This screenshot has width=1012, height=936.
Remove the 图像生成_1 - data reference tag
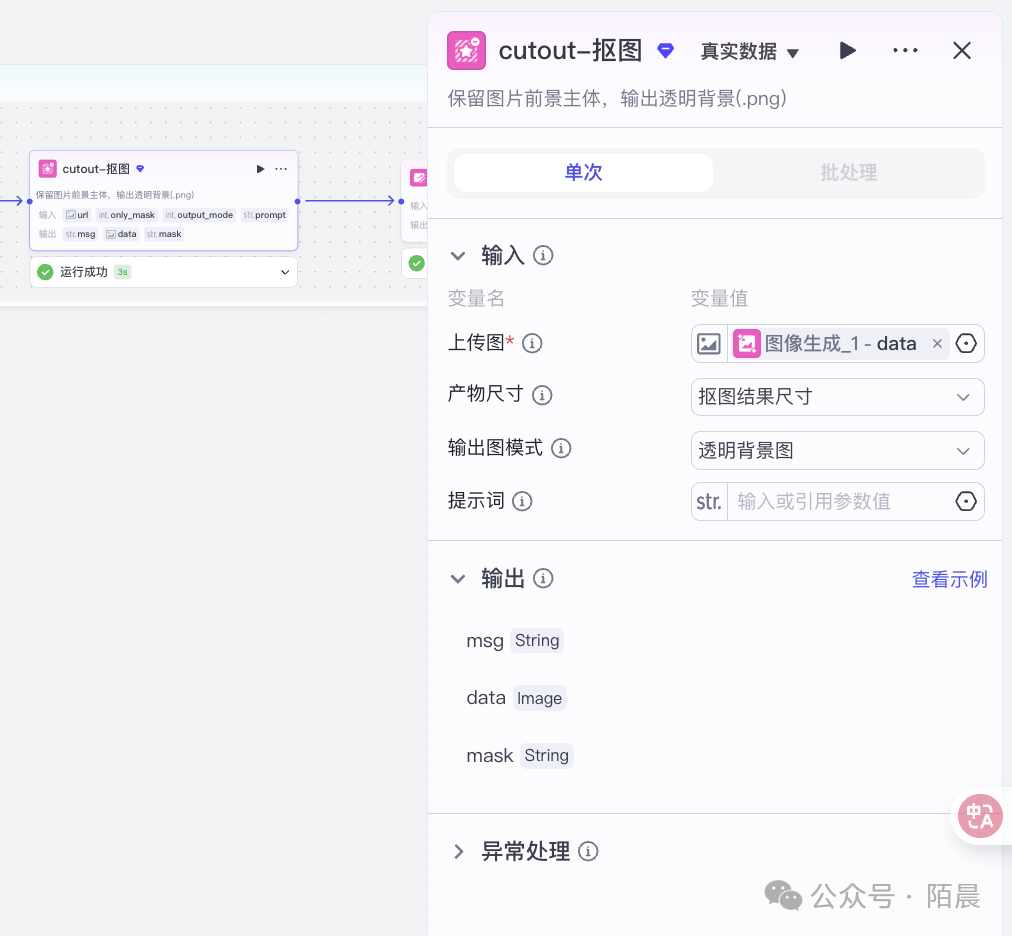click(937, 344)
